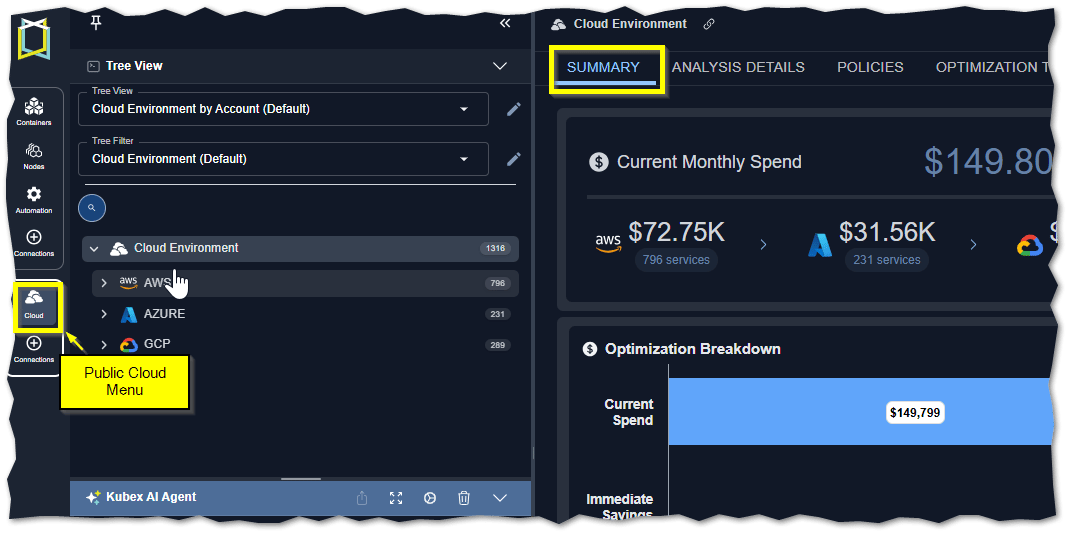Expand the AWS tree node
The height and width of the screenshot is (534, 1068).
[x=104, y=283]
